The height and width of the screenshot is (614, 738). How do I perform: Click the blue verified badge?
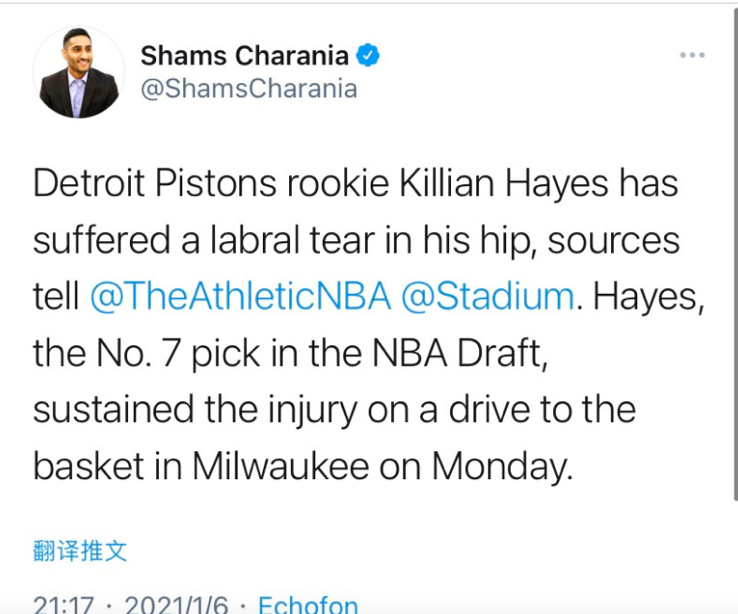[x=368, y=55]
